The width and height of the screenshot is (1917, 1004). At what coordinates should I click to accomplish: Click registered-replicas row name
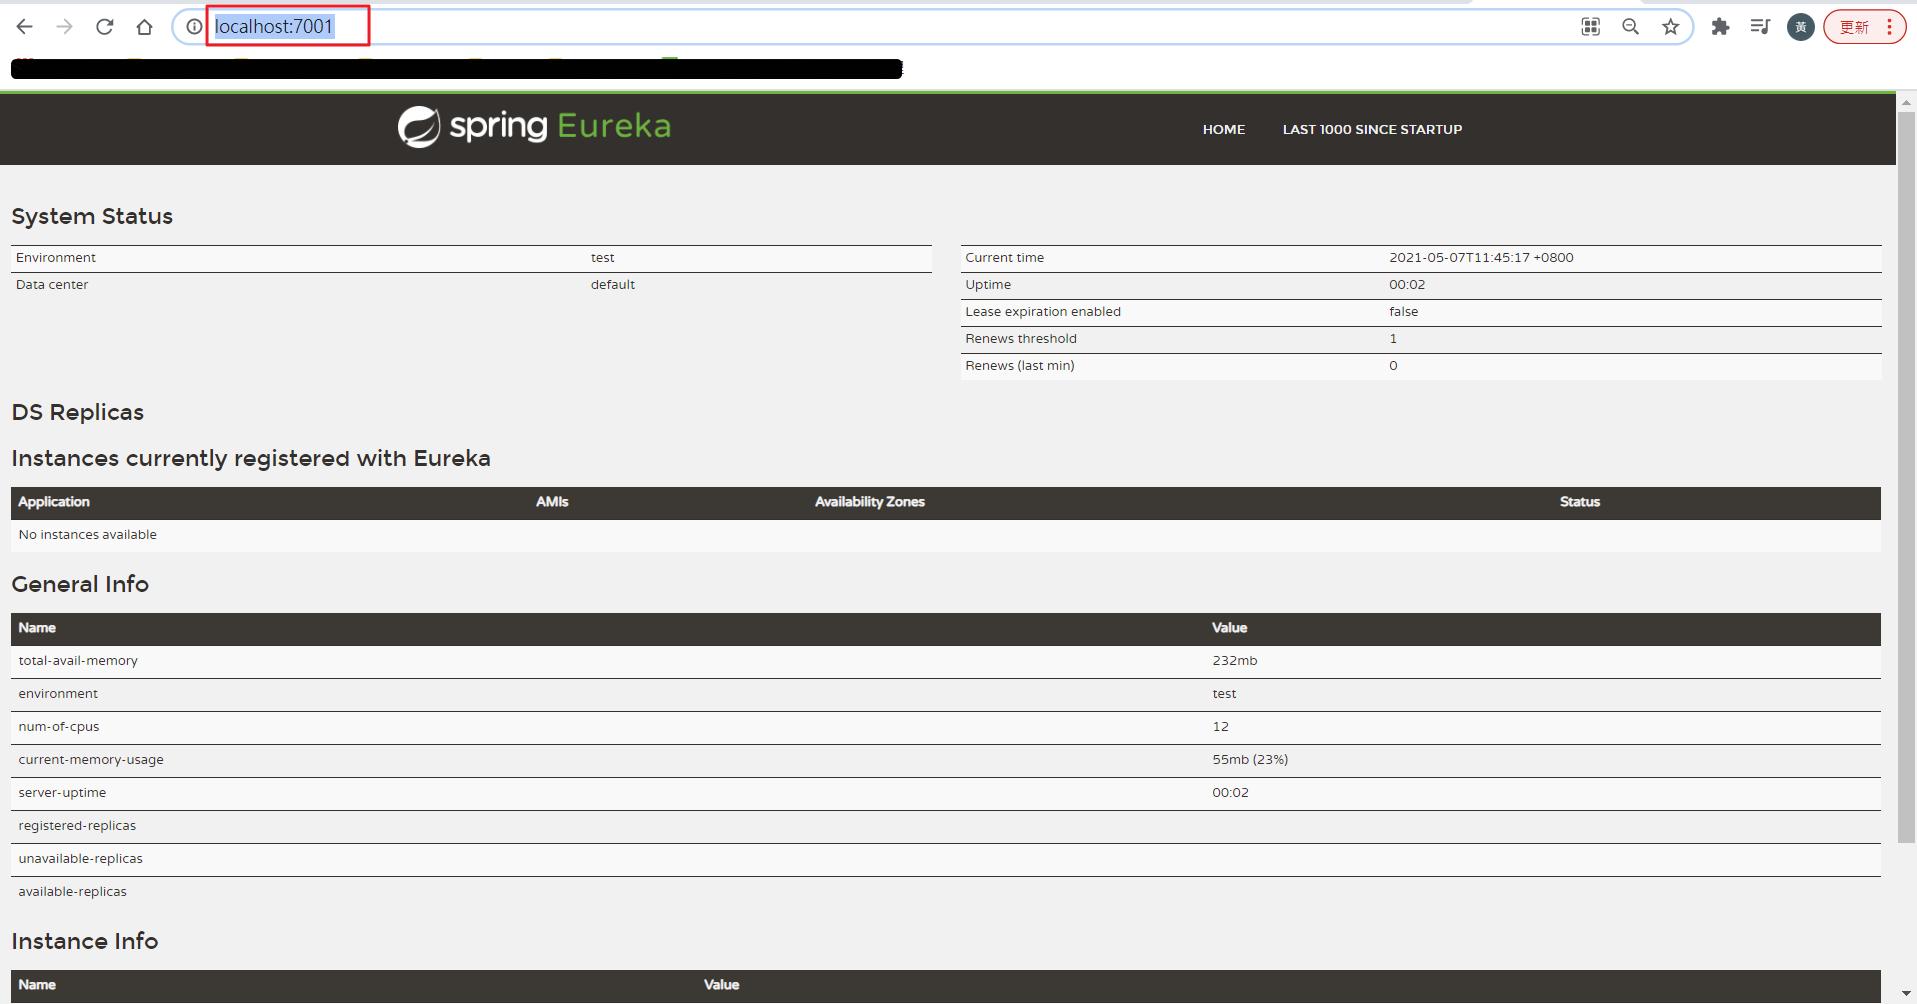click(77, 826)
